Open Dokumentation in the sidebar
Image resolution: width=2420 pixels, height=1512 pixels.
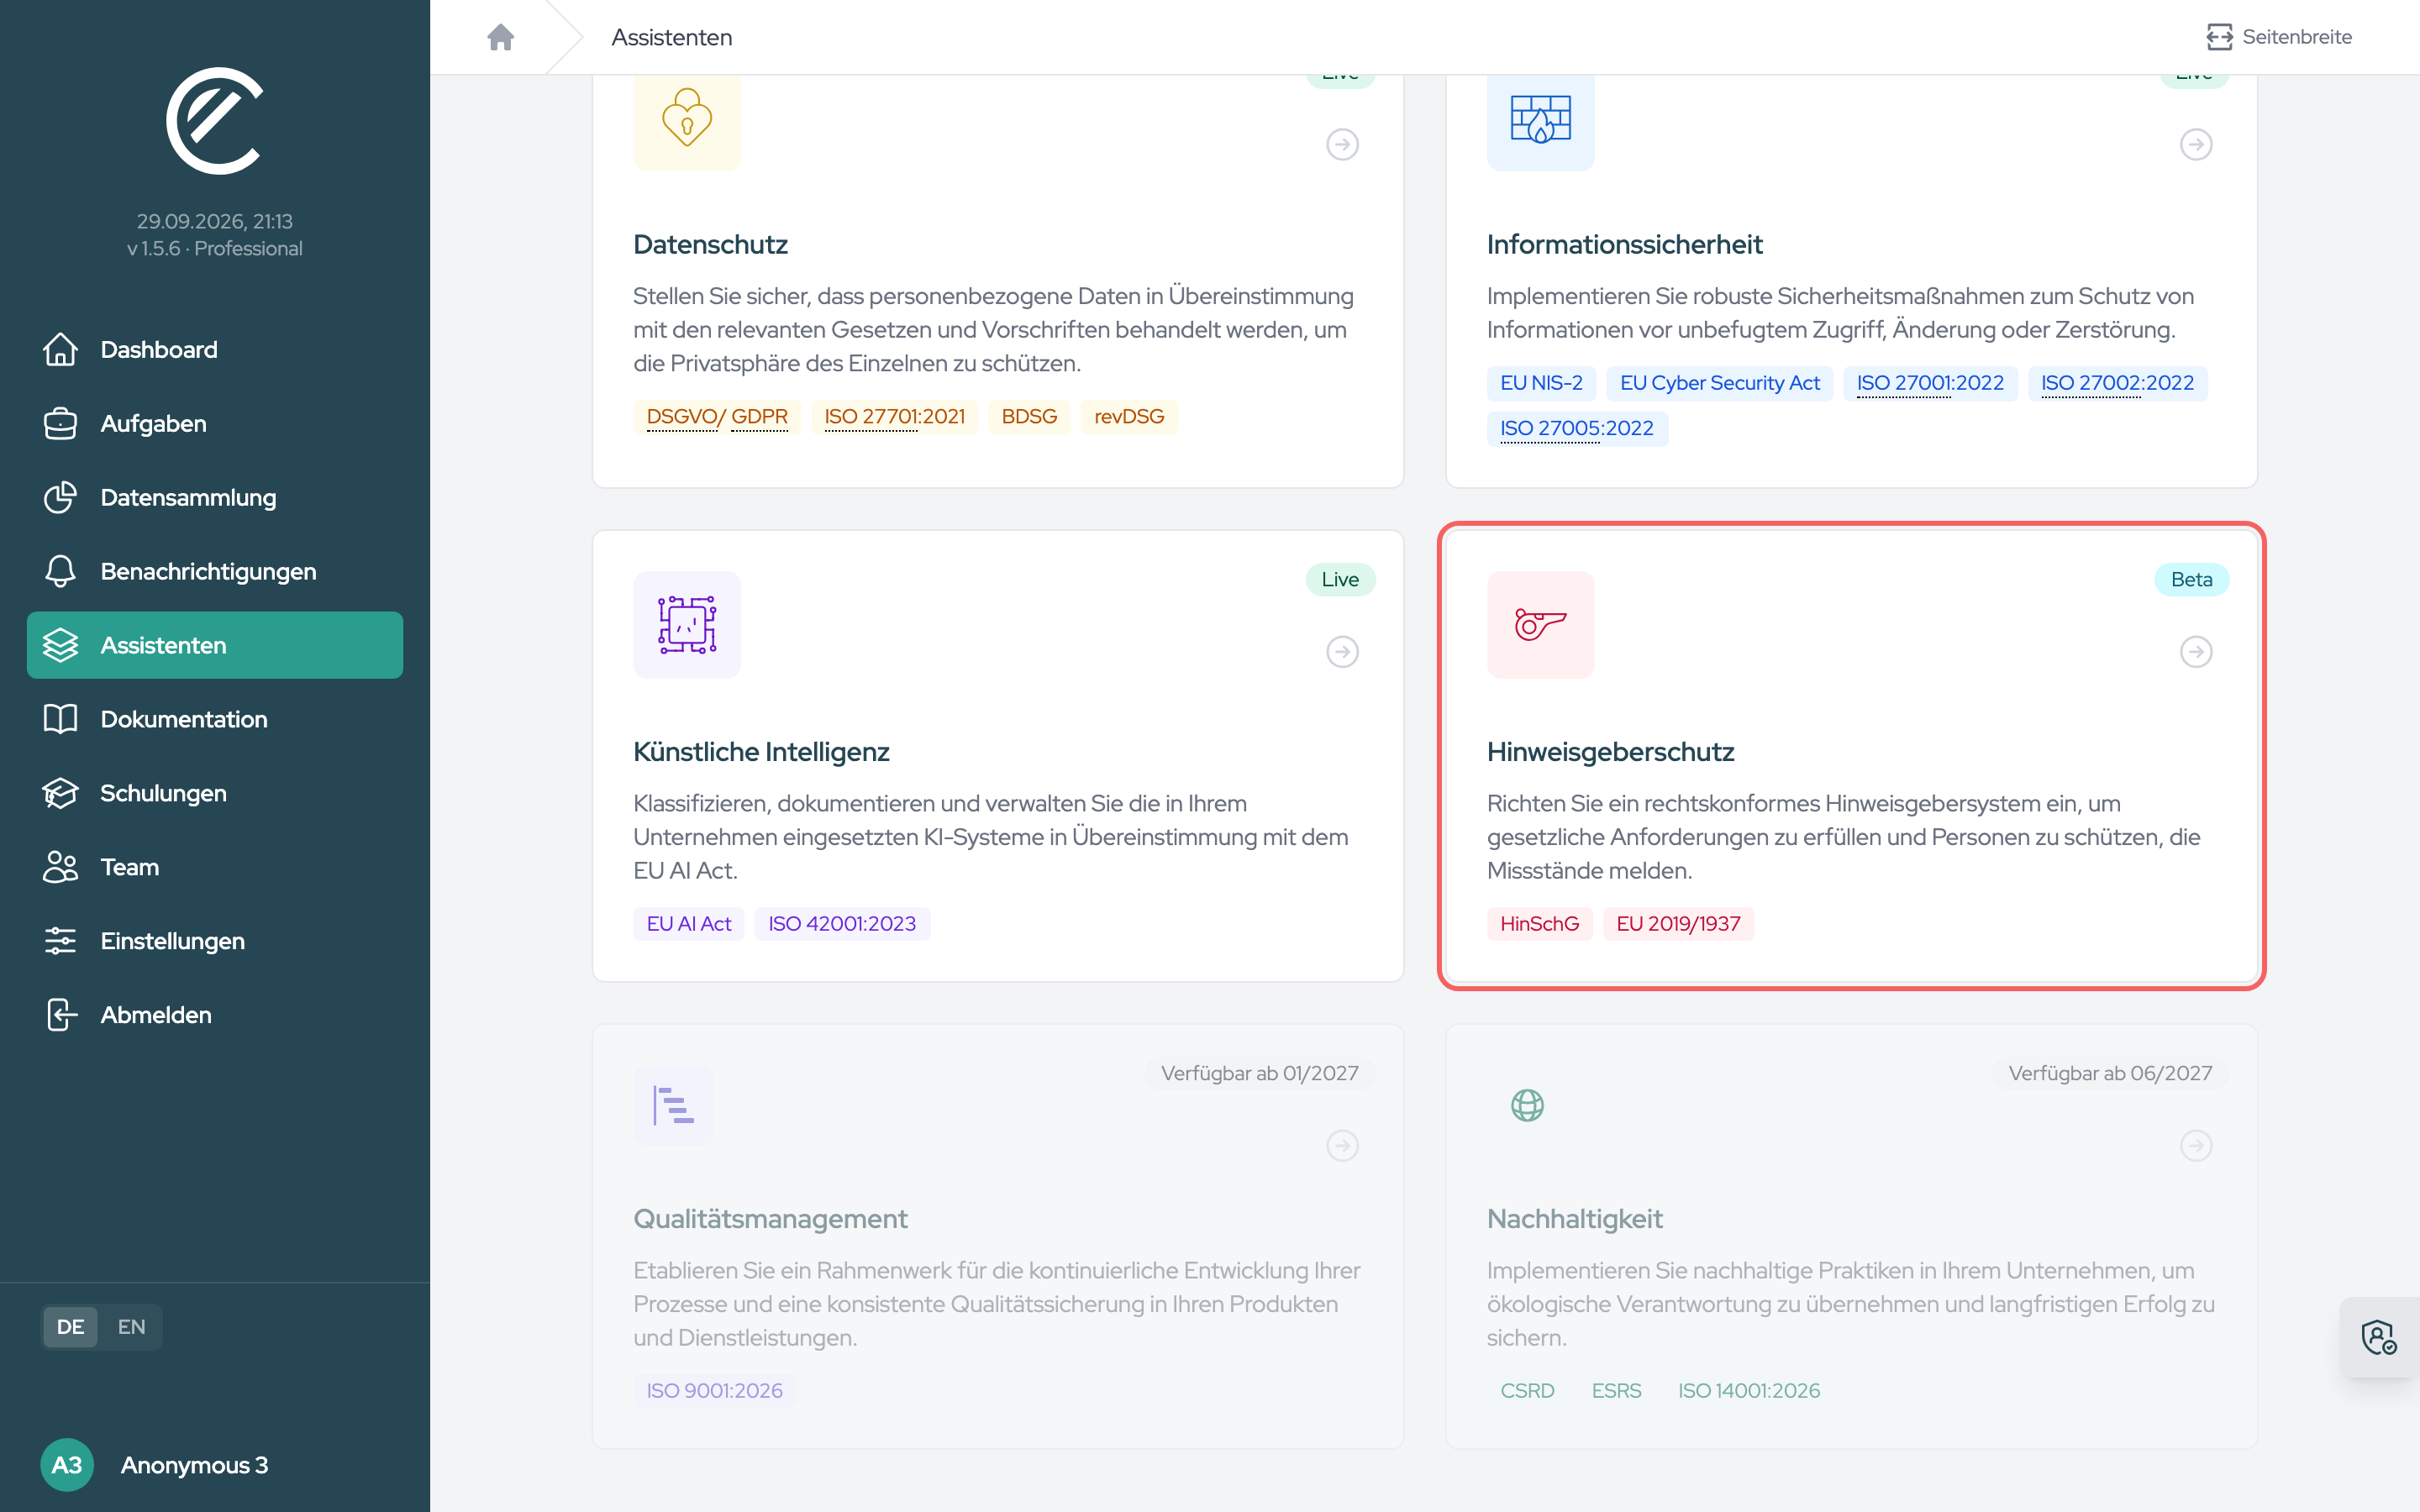[x=215, y=719]
